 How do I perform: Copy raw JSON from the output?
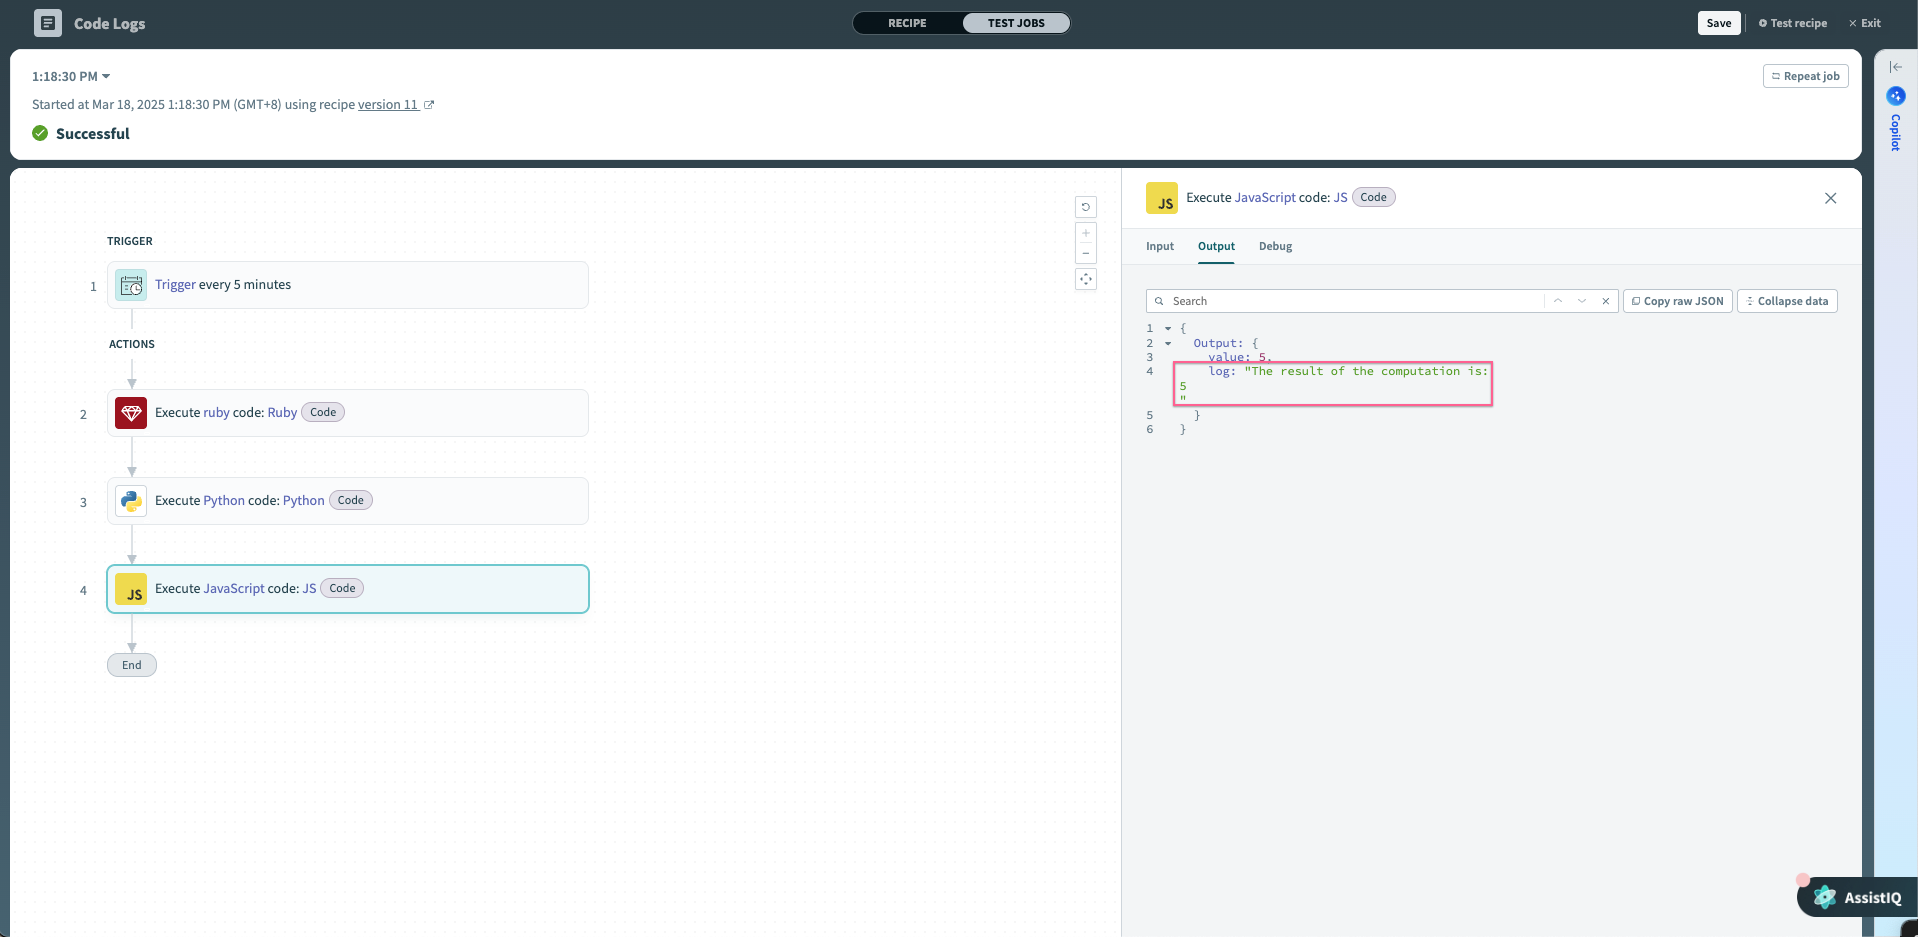pos(1677,301)
